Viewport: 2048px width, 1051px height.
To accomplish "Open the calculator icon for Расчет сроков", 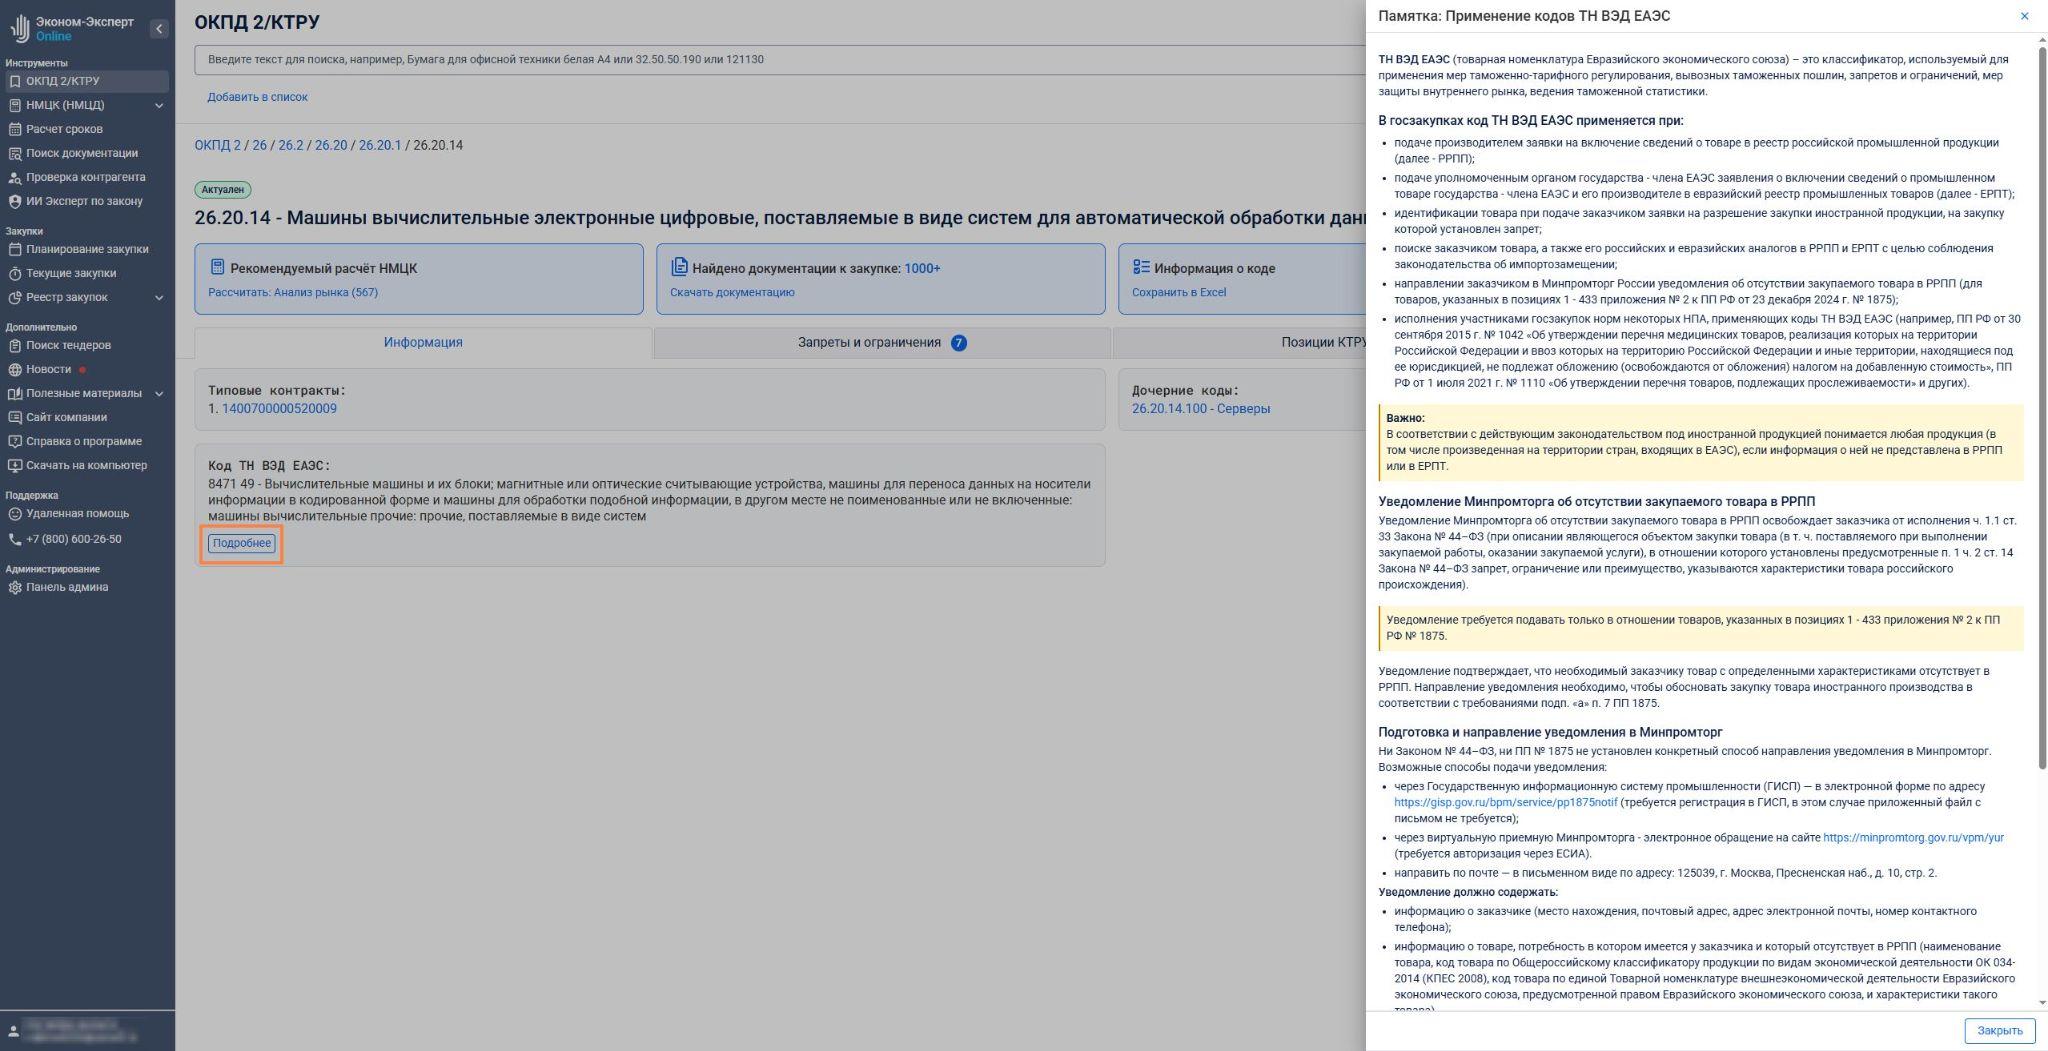I will point(15,129).
